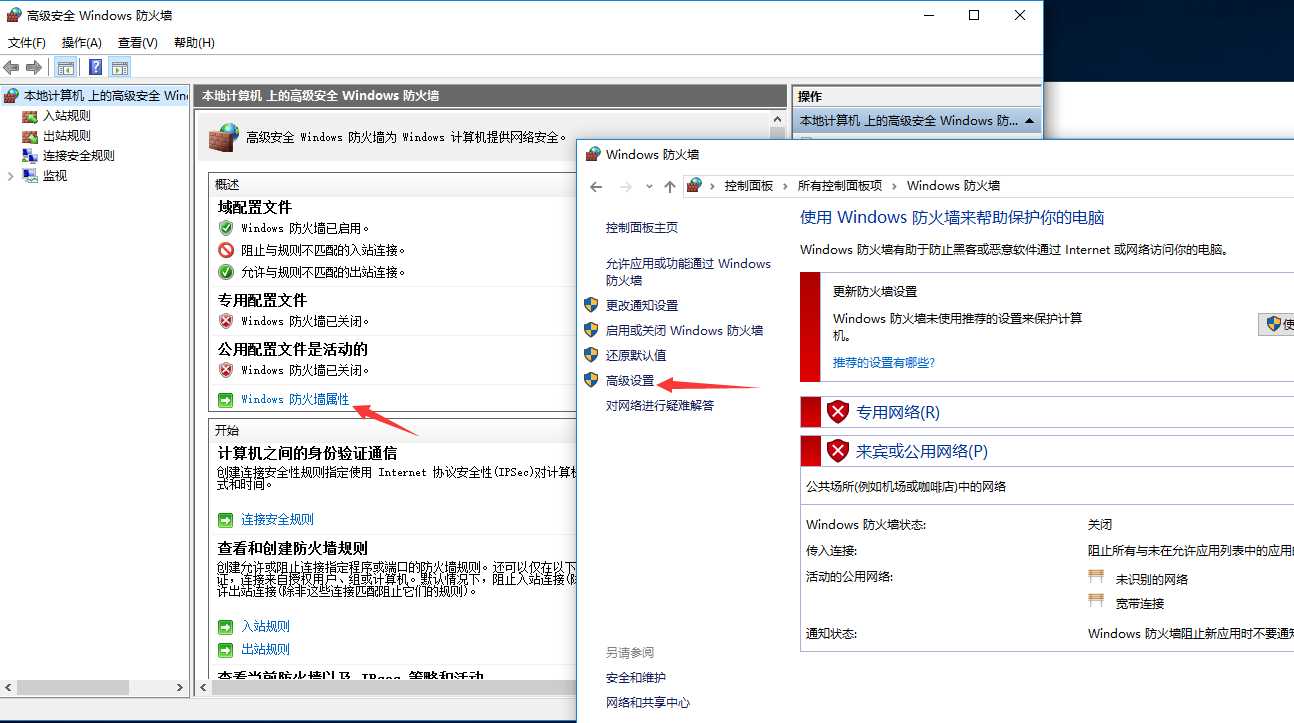This screenshot has height=723, width=1294.
Task: Click the red block icon beside 阻止与规则不匹配的入站连接
Action: (226, 250)
